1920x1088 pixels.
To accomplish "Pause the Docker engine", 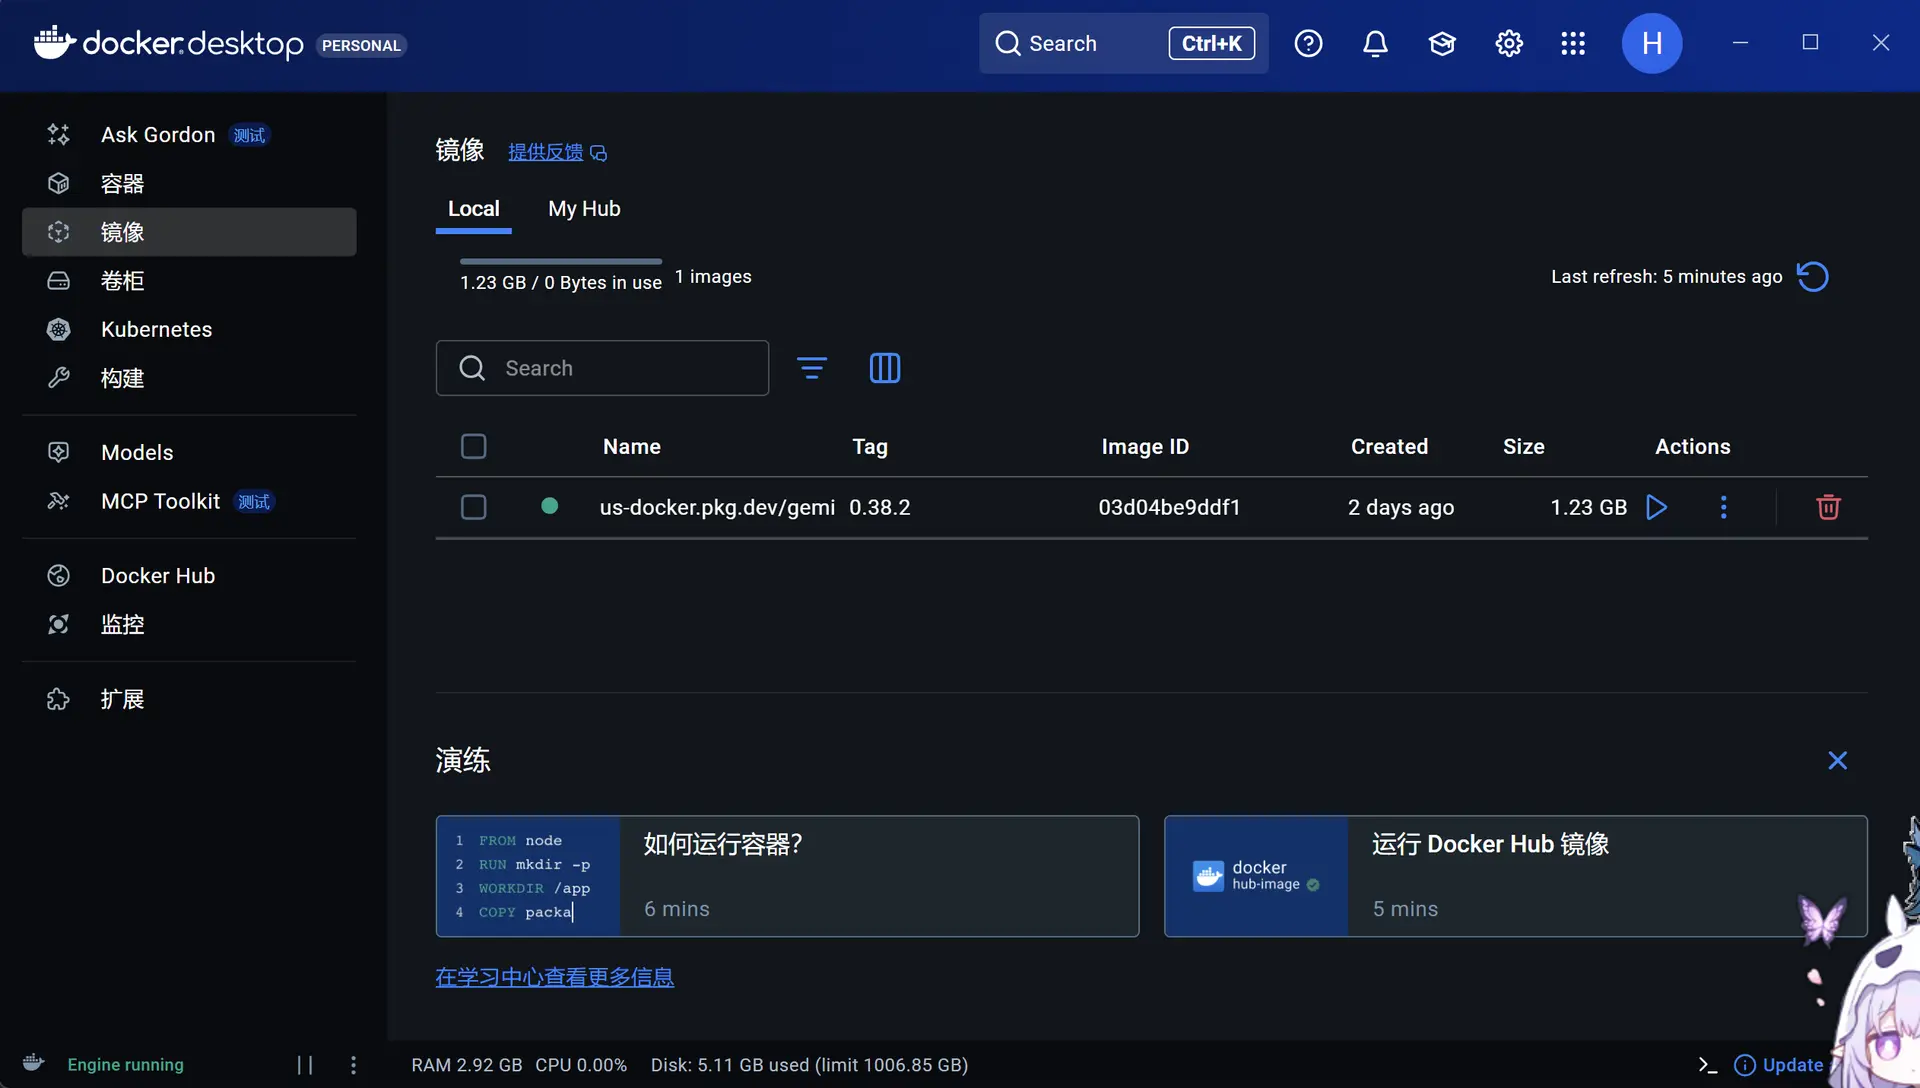I will point(305,1065).
